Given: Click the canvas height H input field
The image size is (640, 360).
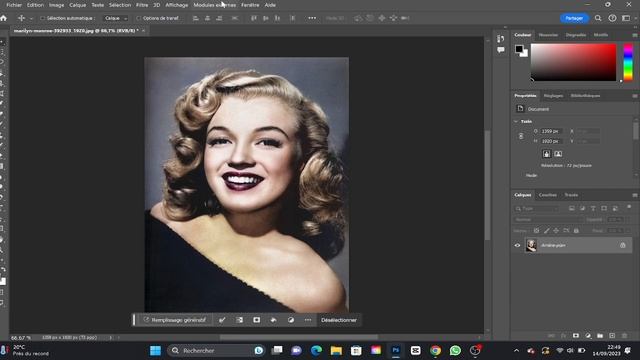Looking at the screenshot, I should coord(551,141).
